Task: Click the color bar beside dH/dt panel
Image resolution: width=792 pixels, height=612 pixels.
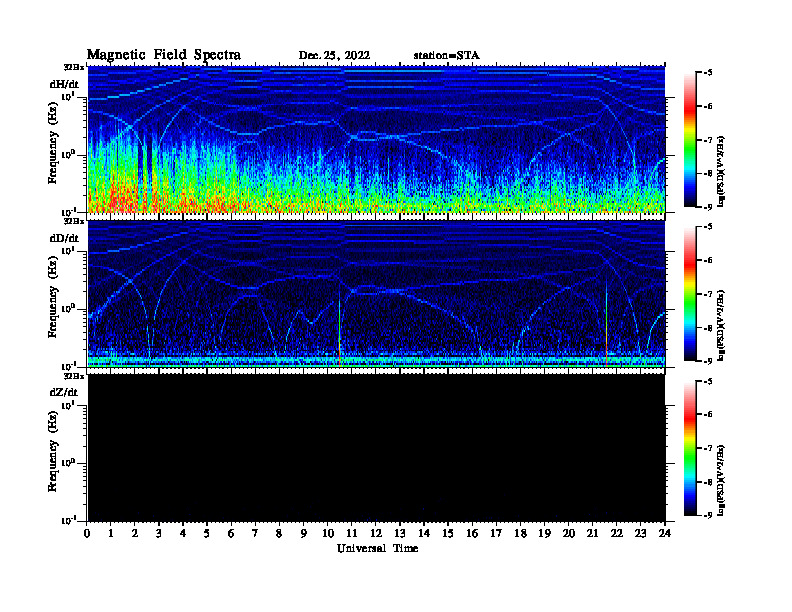Action: pos(690,140)
